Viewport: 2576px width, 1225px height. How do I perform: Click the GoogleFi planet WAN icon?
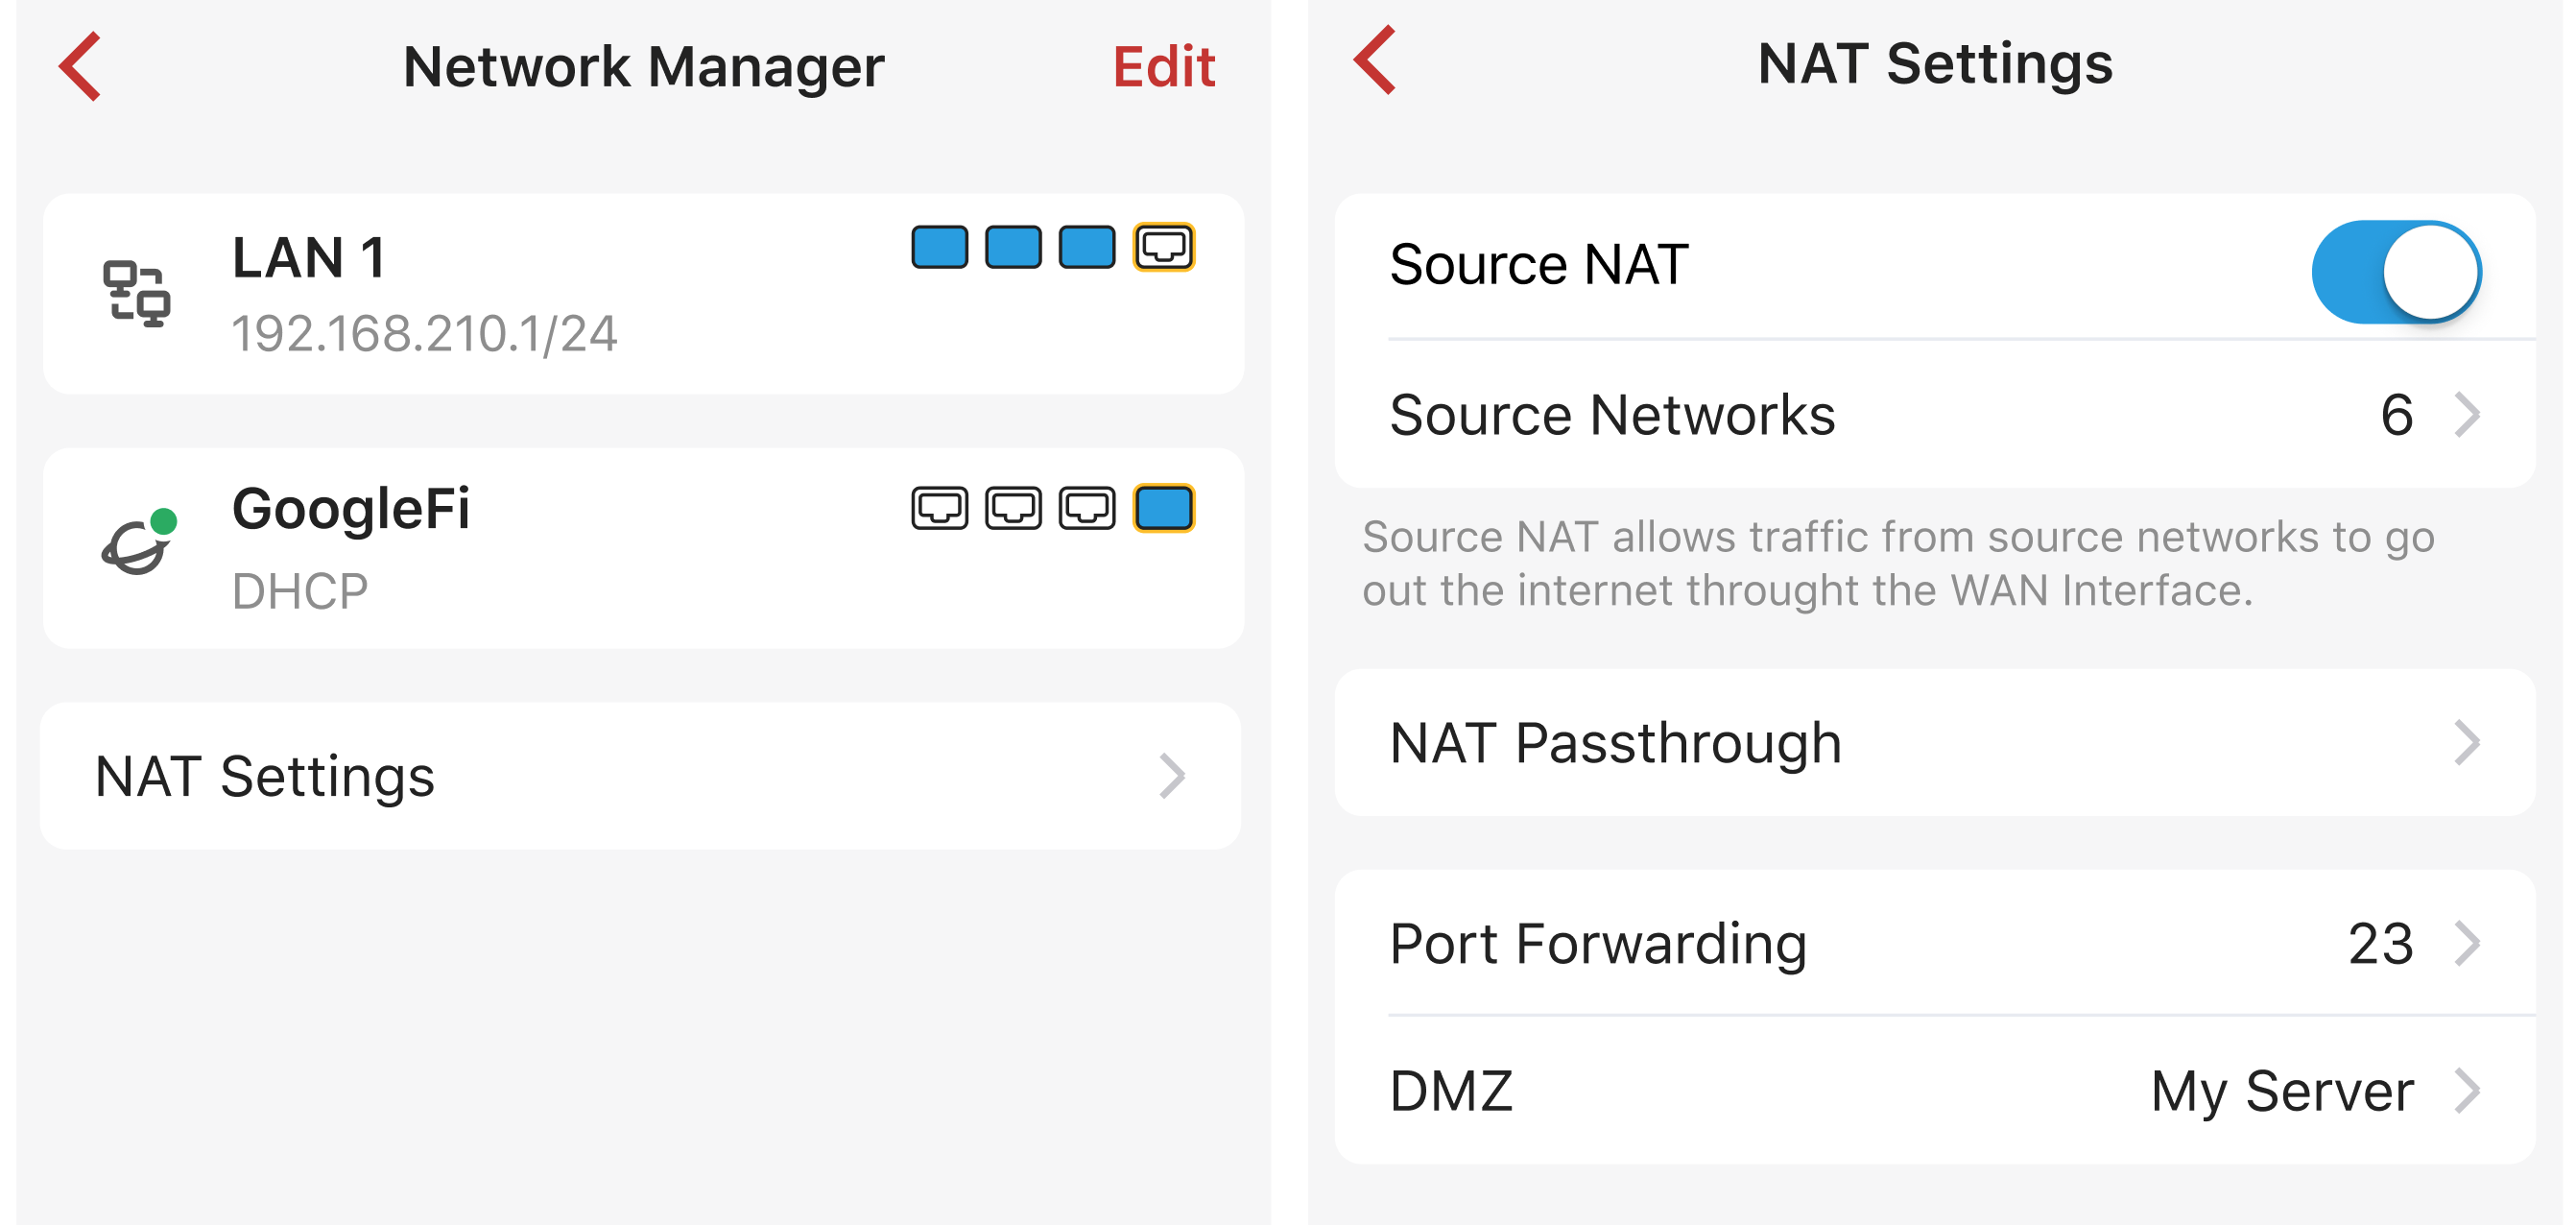[139, 543]
